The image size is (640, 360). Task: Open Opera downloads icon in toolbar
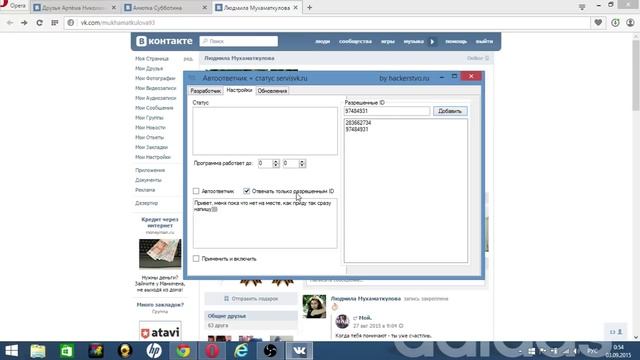615,23
